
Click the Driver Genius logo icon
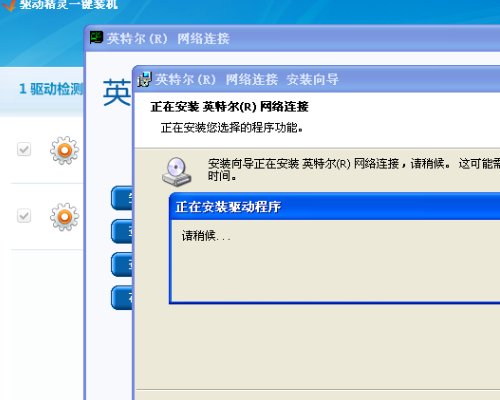pos(8,5)
